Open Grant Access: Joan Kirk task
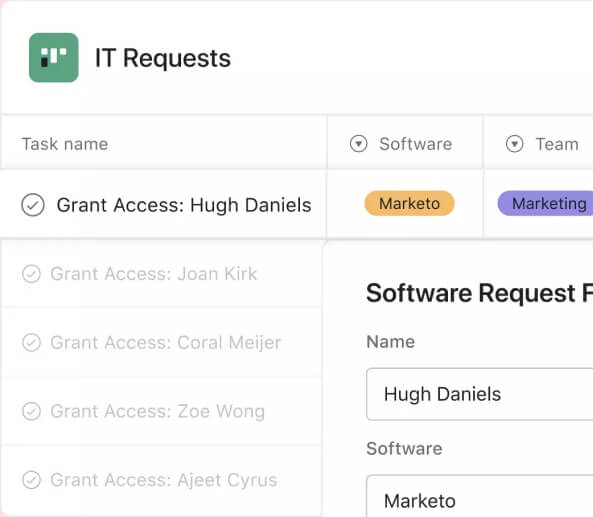 click(154, 274)
